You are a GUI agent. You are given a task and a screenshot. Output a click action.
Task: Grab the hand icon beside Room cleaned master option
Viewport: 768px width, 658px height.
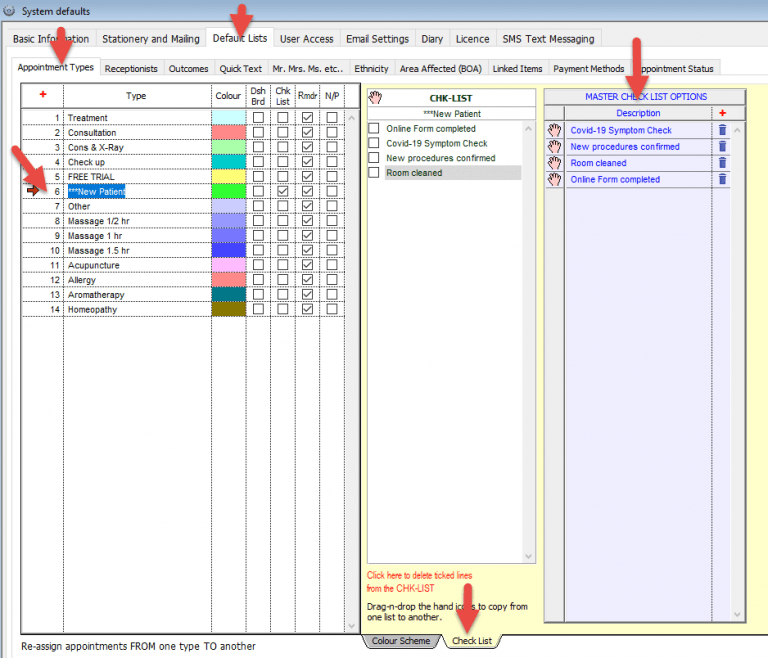pos(554,163)
